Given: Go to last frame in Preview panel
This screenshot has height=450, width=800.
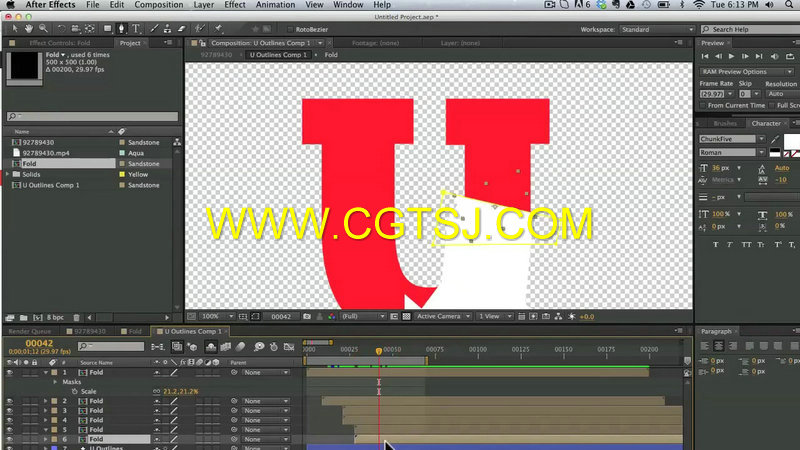Looking at the screenshot, I should [759, 56].
